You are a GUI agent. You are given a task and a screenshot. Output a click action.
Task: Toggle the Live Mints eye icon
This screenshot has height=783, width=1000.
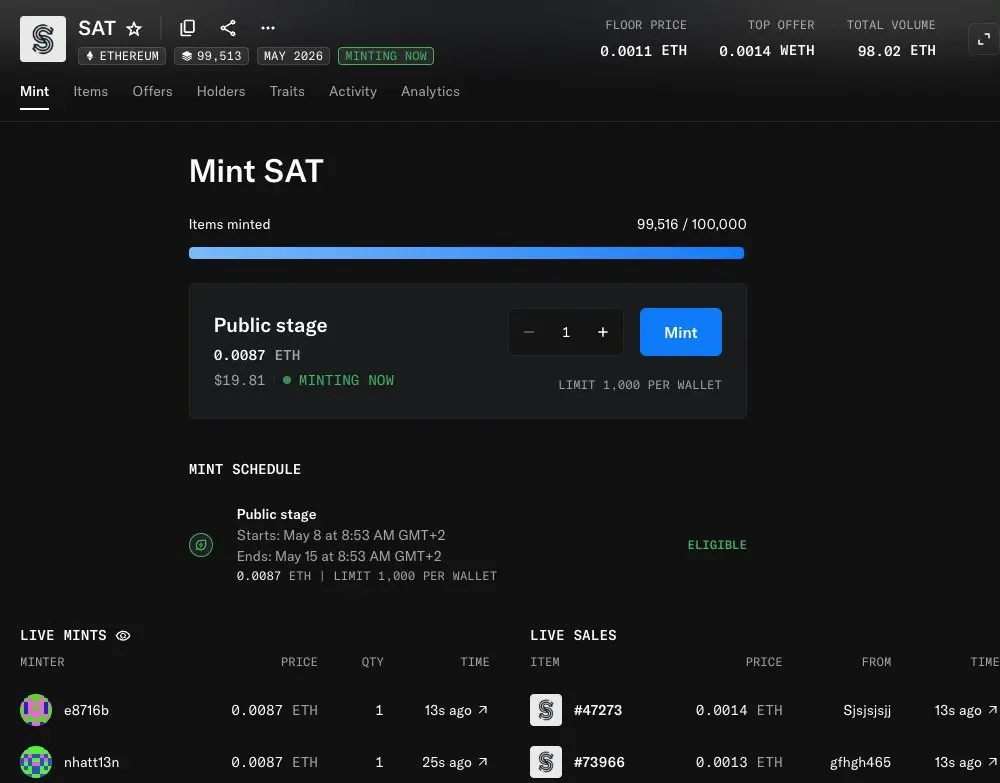(123, 636)
